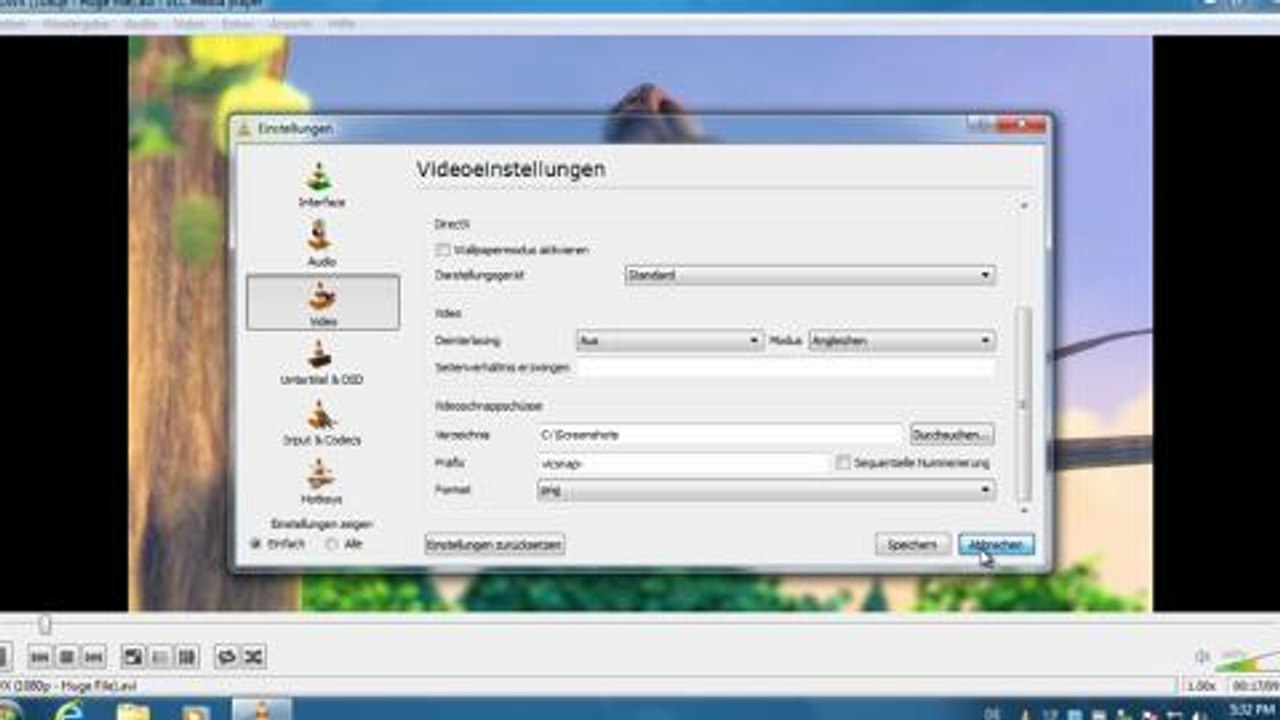Open Internet Explorer from taskbar

[69, 712]
